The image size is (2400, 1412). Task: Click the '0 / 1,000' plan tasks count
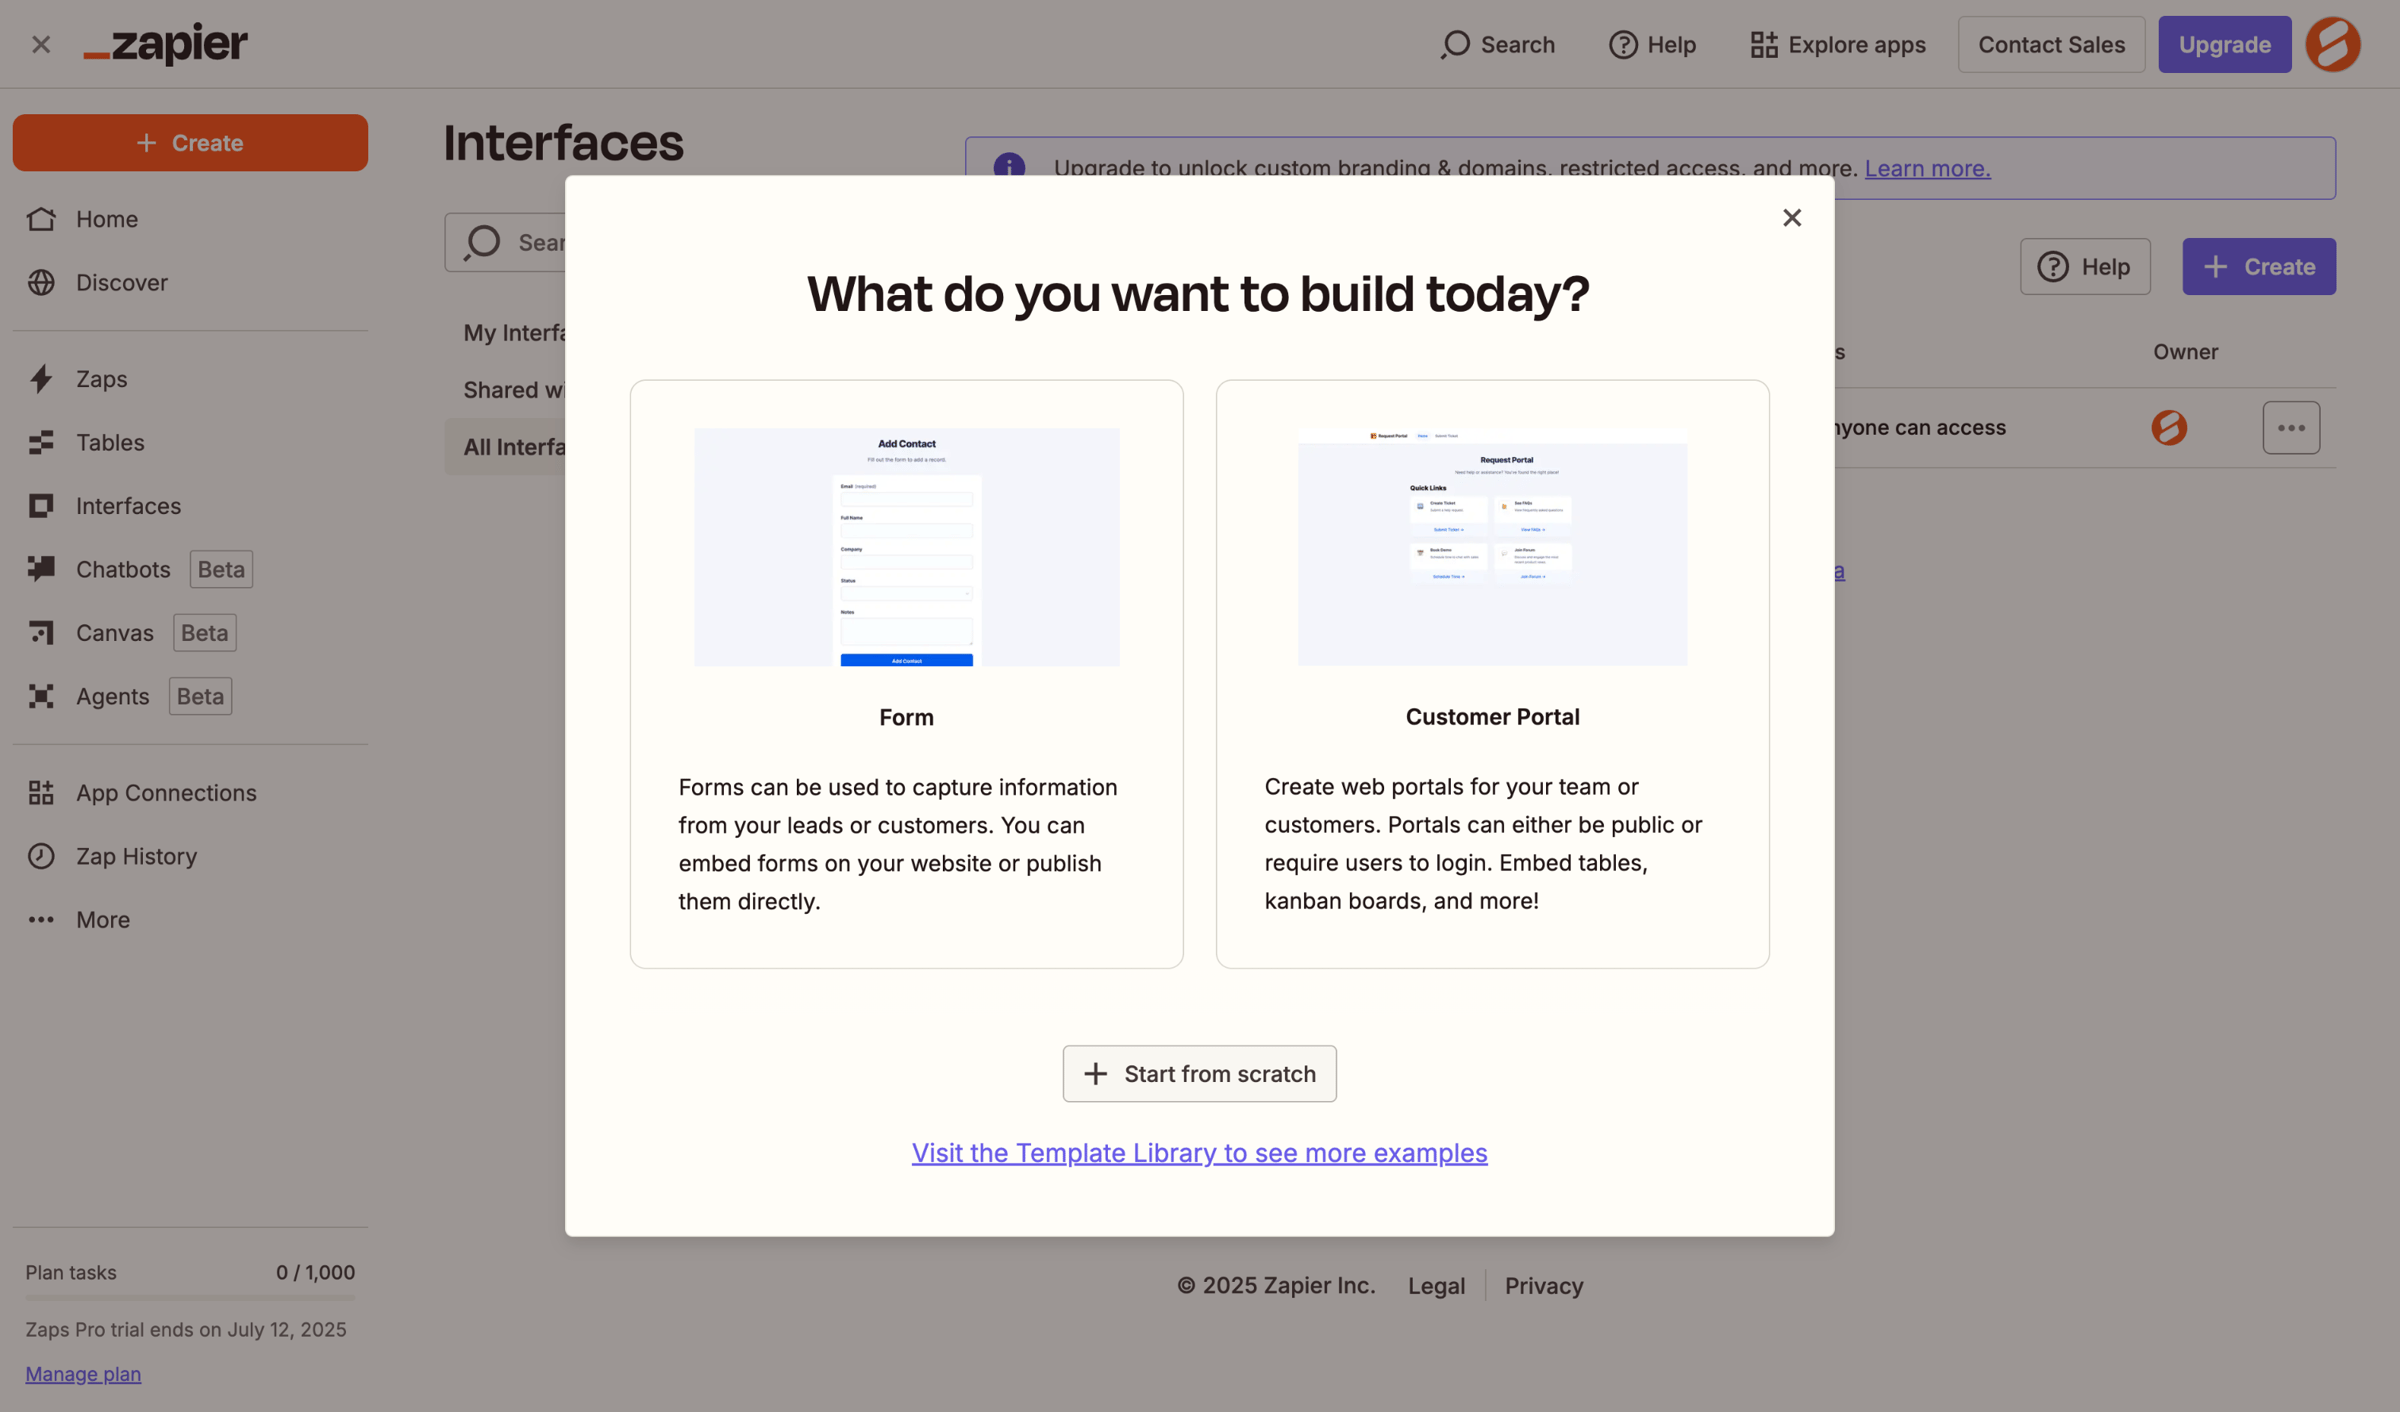(315, 1272)
